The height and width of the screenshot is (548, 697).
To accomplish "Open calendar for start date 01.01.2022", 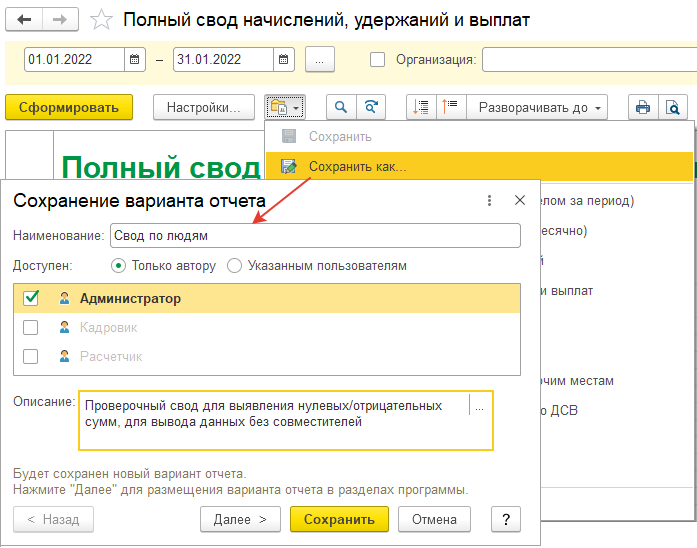I will tap(134, 60).
